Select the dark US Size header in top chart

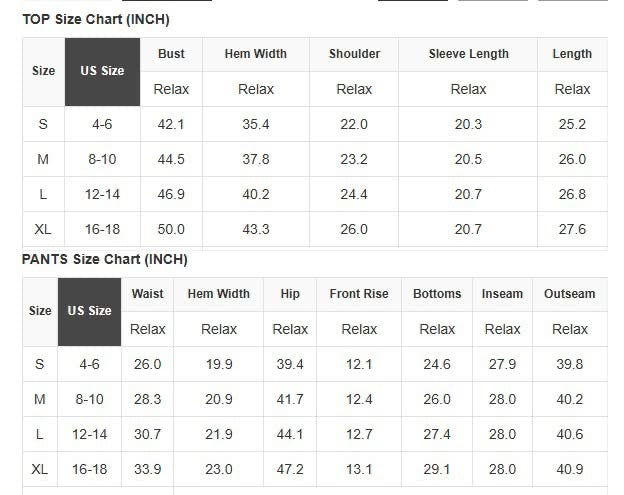[x=102, y=71]
